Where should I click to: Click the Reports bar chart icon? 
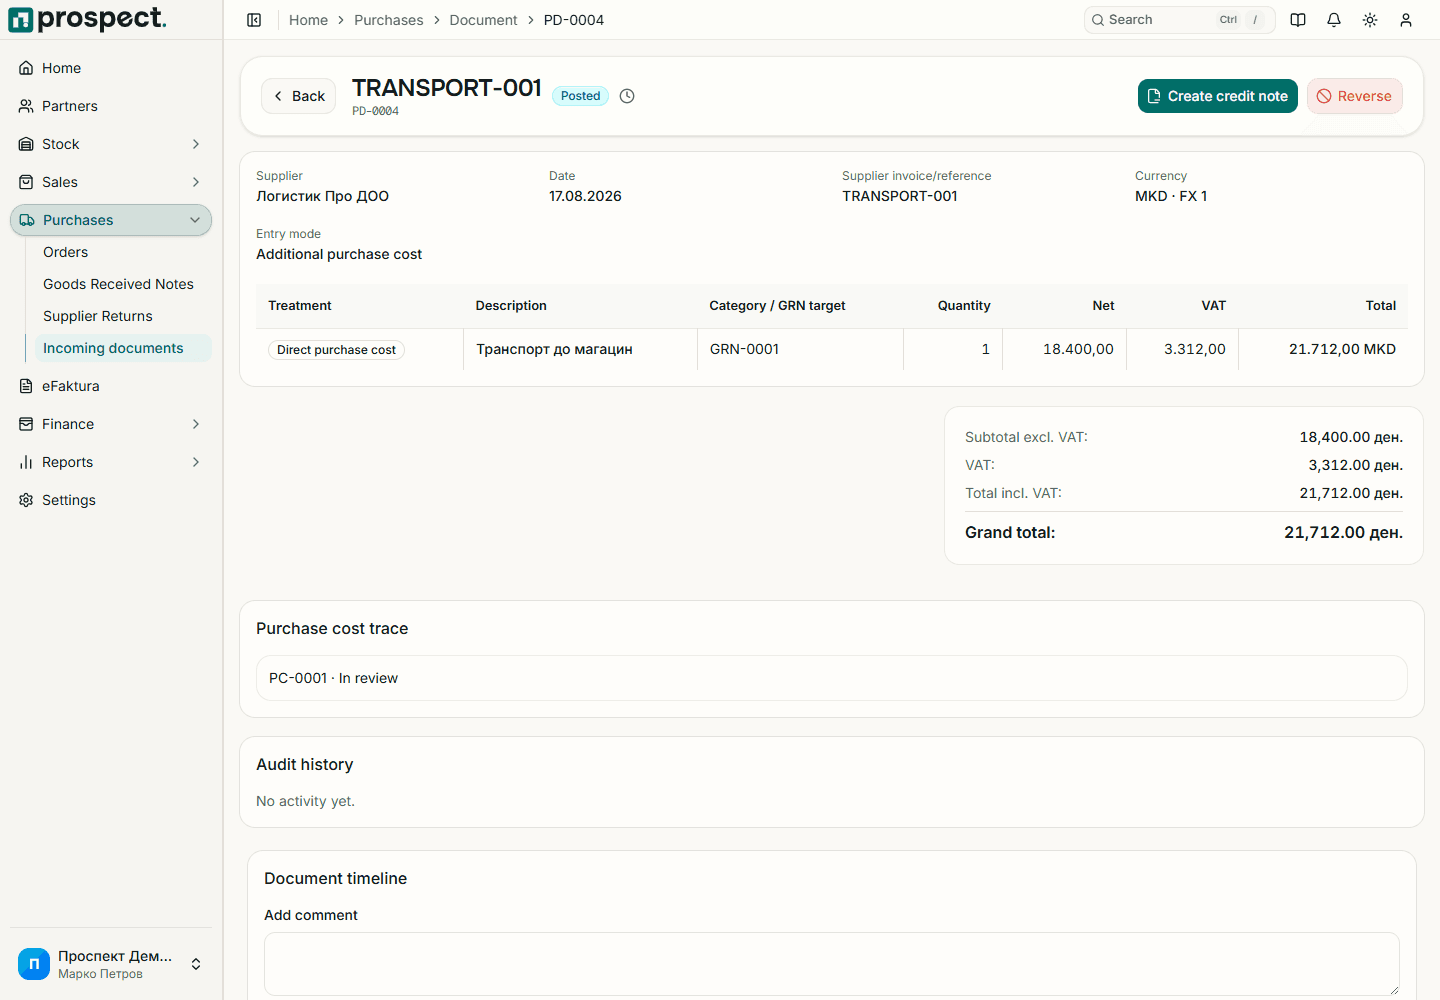pyautogui.click(x=26, y=462)
